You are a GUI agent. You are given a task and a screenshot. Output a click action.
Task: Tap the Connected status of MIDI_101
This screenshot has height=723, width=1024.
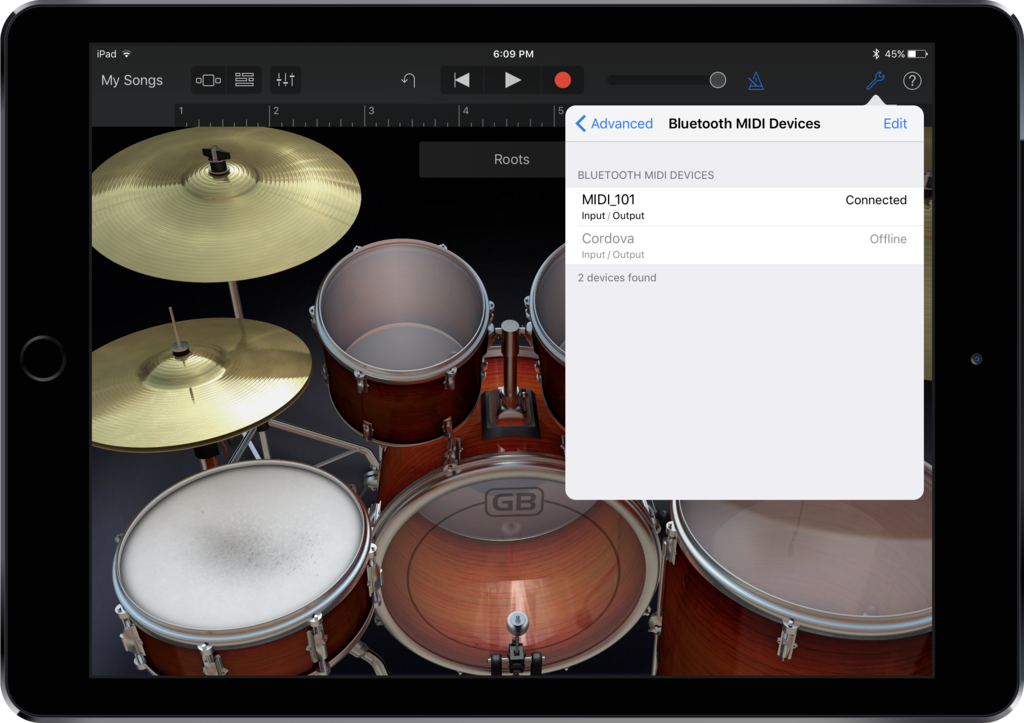pos(876,200)
